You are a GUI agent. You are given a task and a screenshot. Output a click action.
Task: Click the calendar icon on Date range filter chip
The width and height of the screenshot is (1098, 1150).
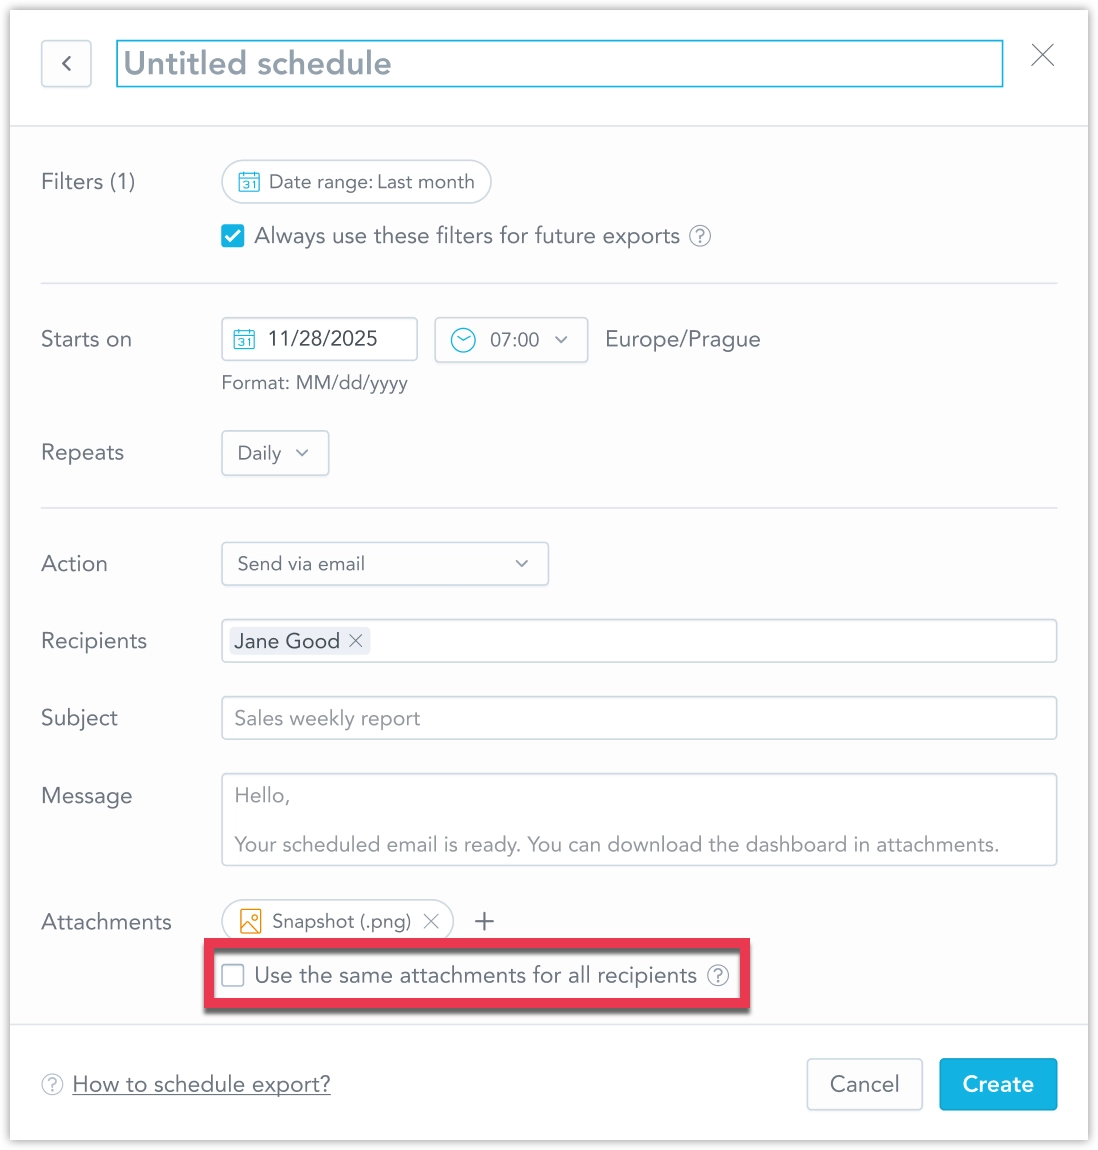click(248, 181)
